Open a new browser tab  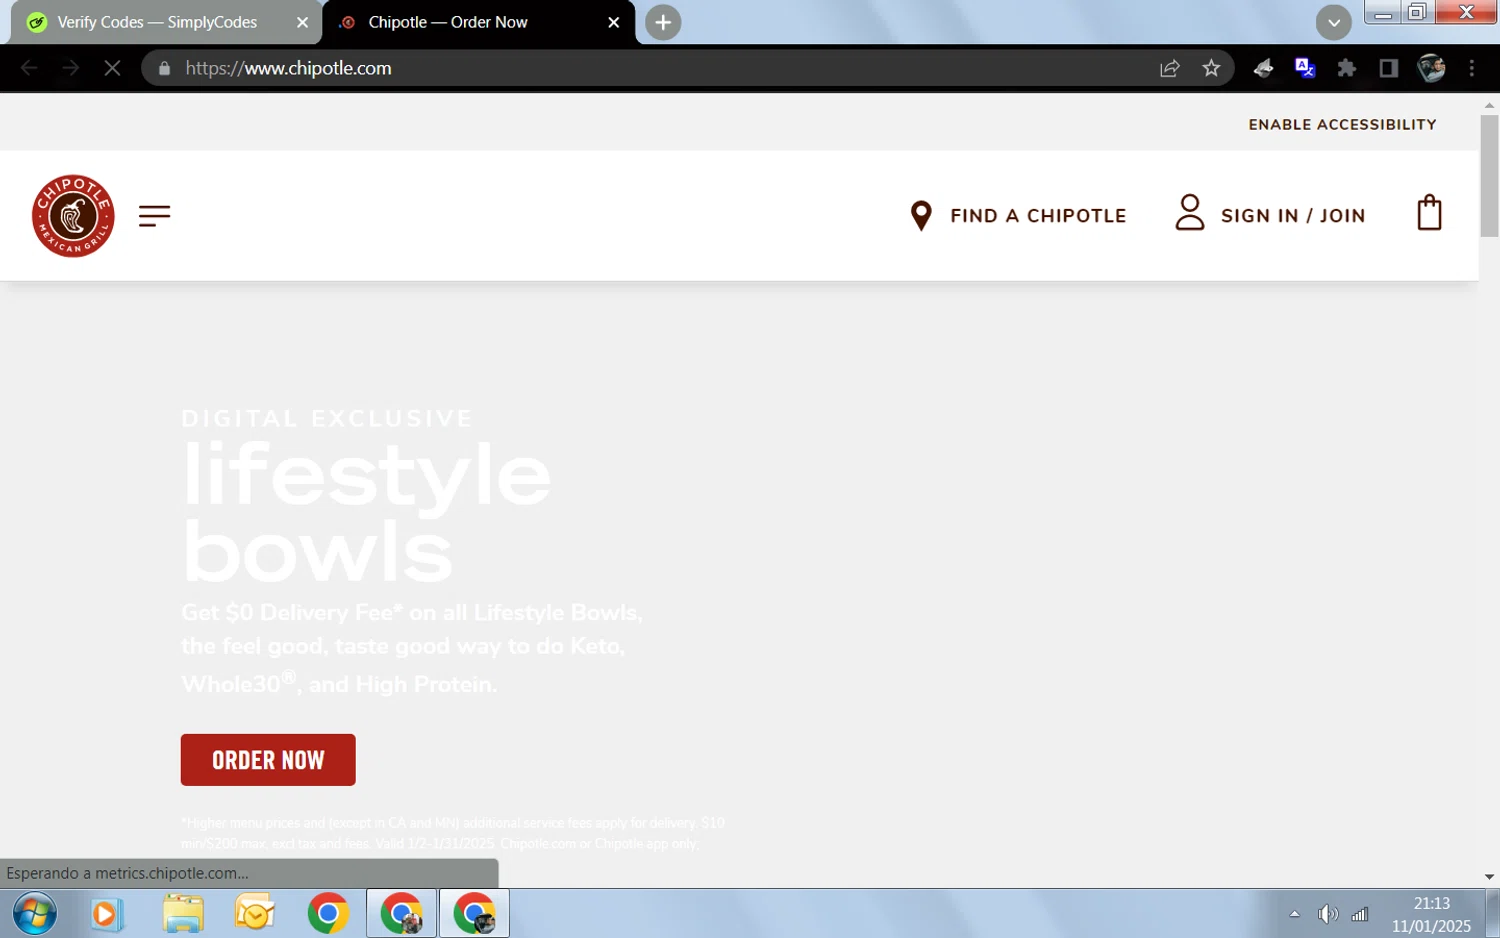pyautogui.click(x=663, y=22)
